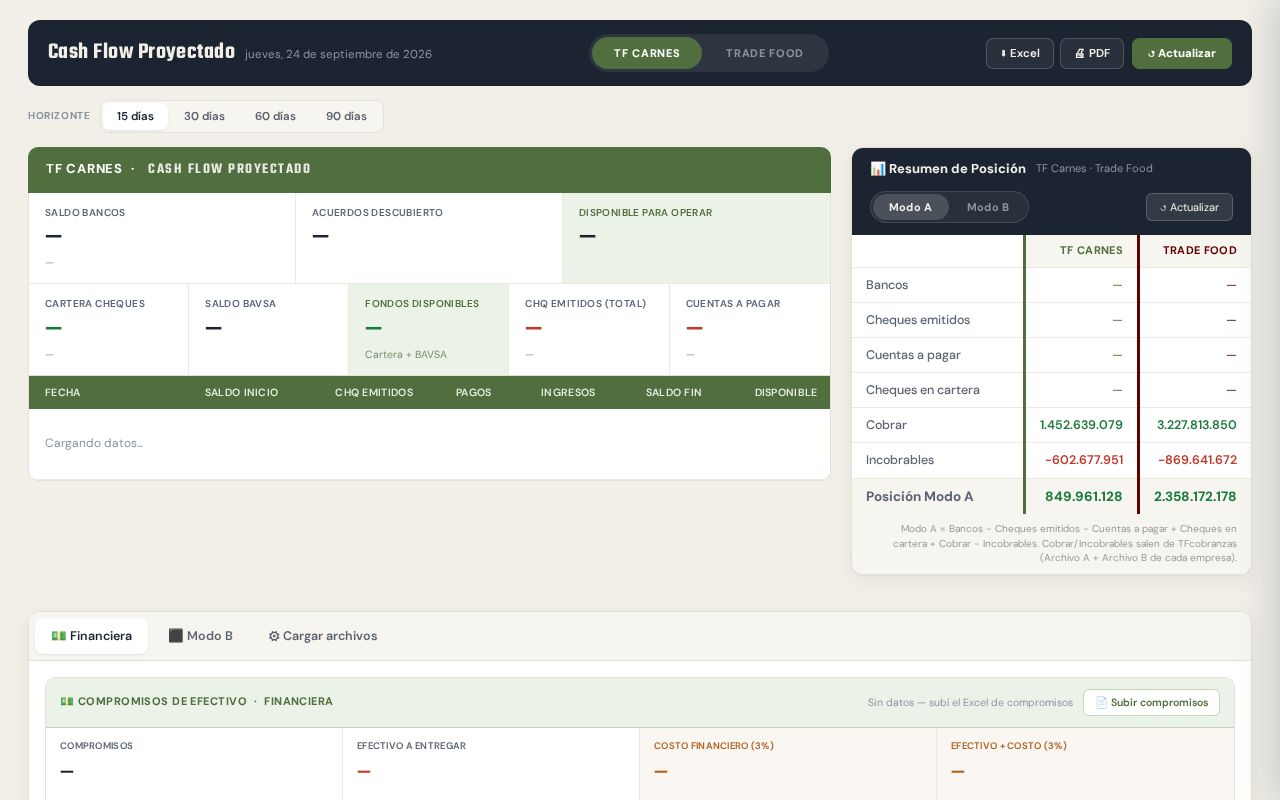Click the SALDO INICIO column header

pyautogui.click(x=241, y=392)
